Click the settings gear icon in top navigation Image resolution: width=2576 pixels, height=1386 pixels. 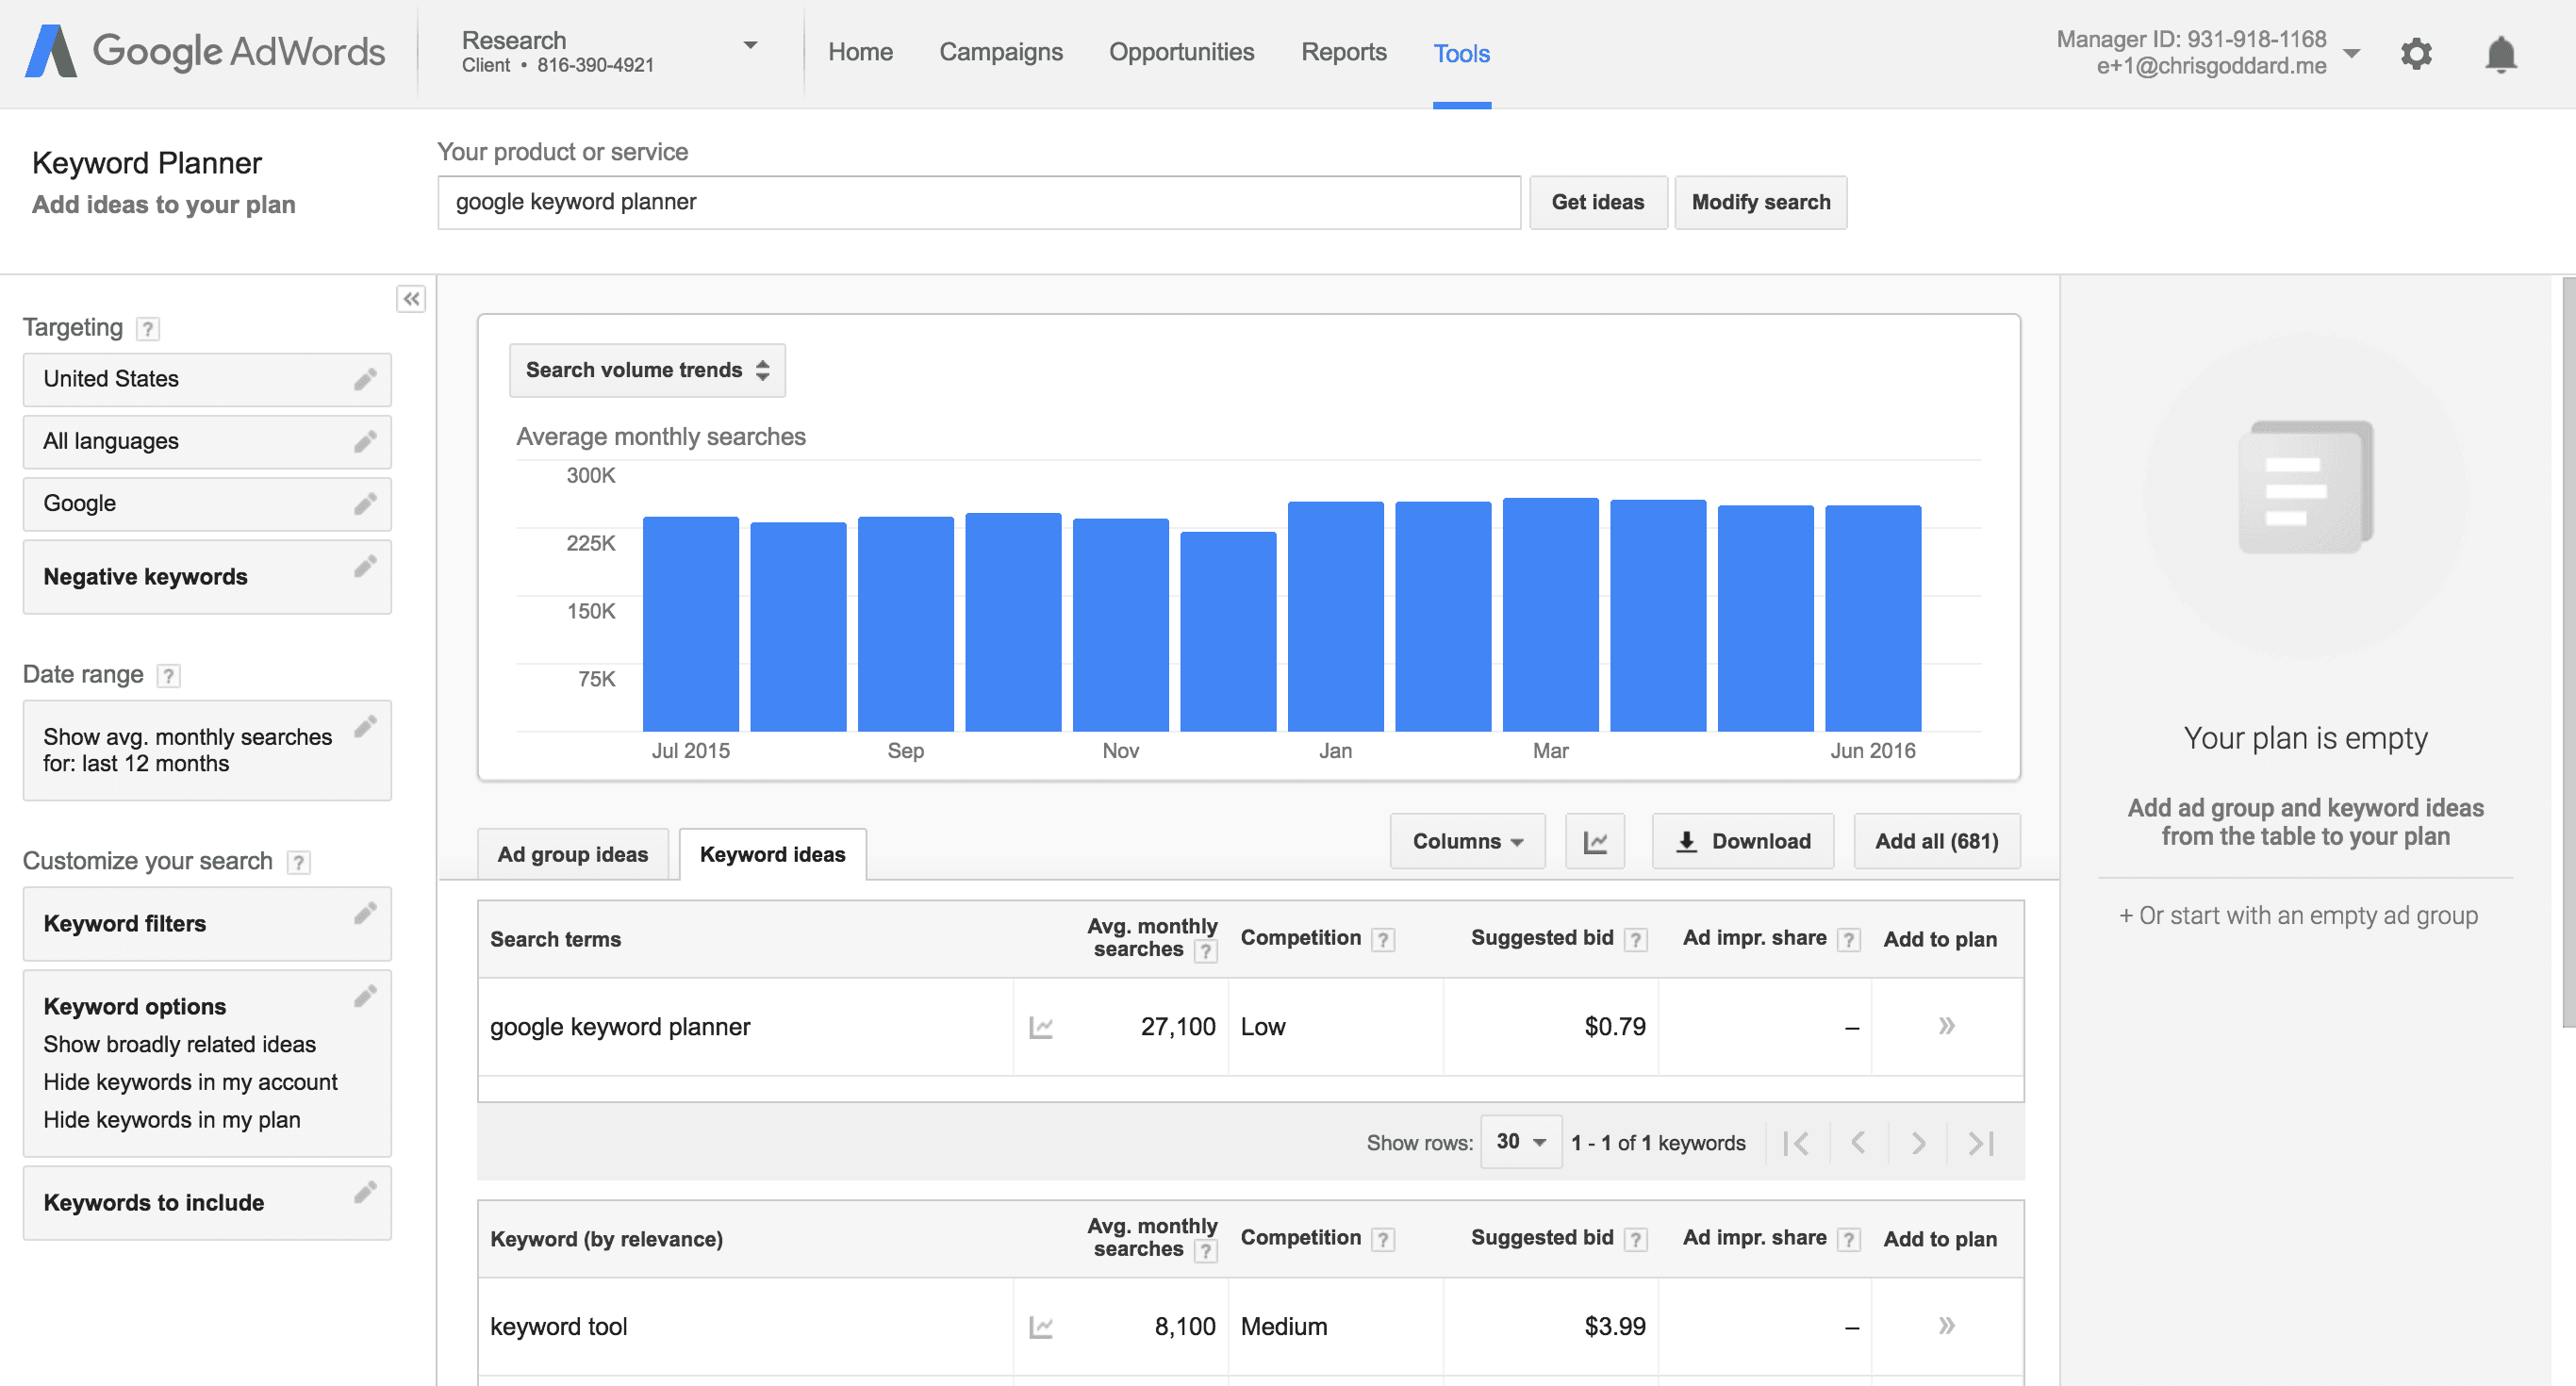point(2418,49)
